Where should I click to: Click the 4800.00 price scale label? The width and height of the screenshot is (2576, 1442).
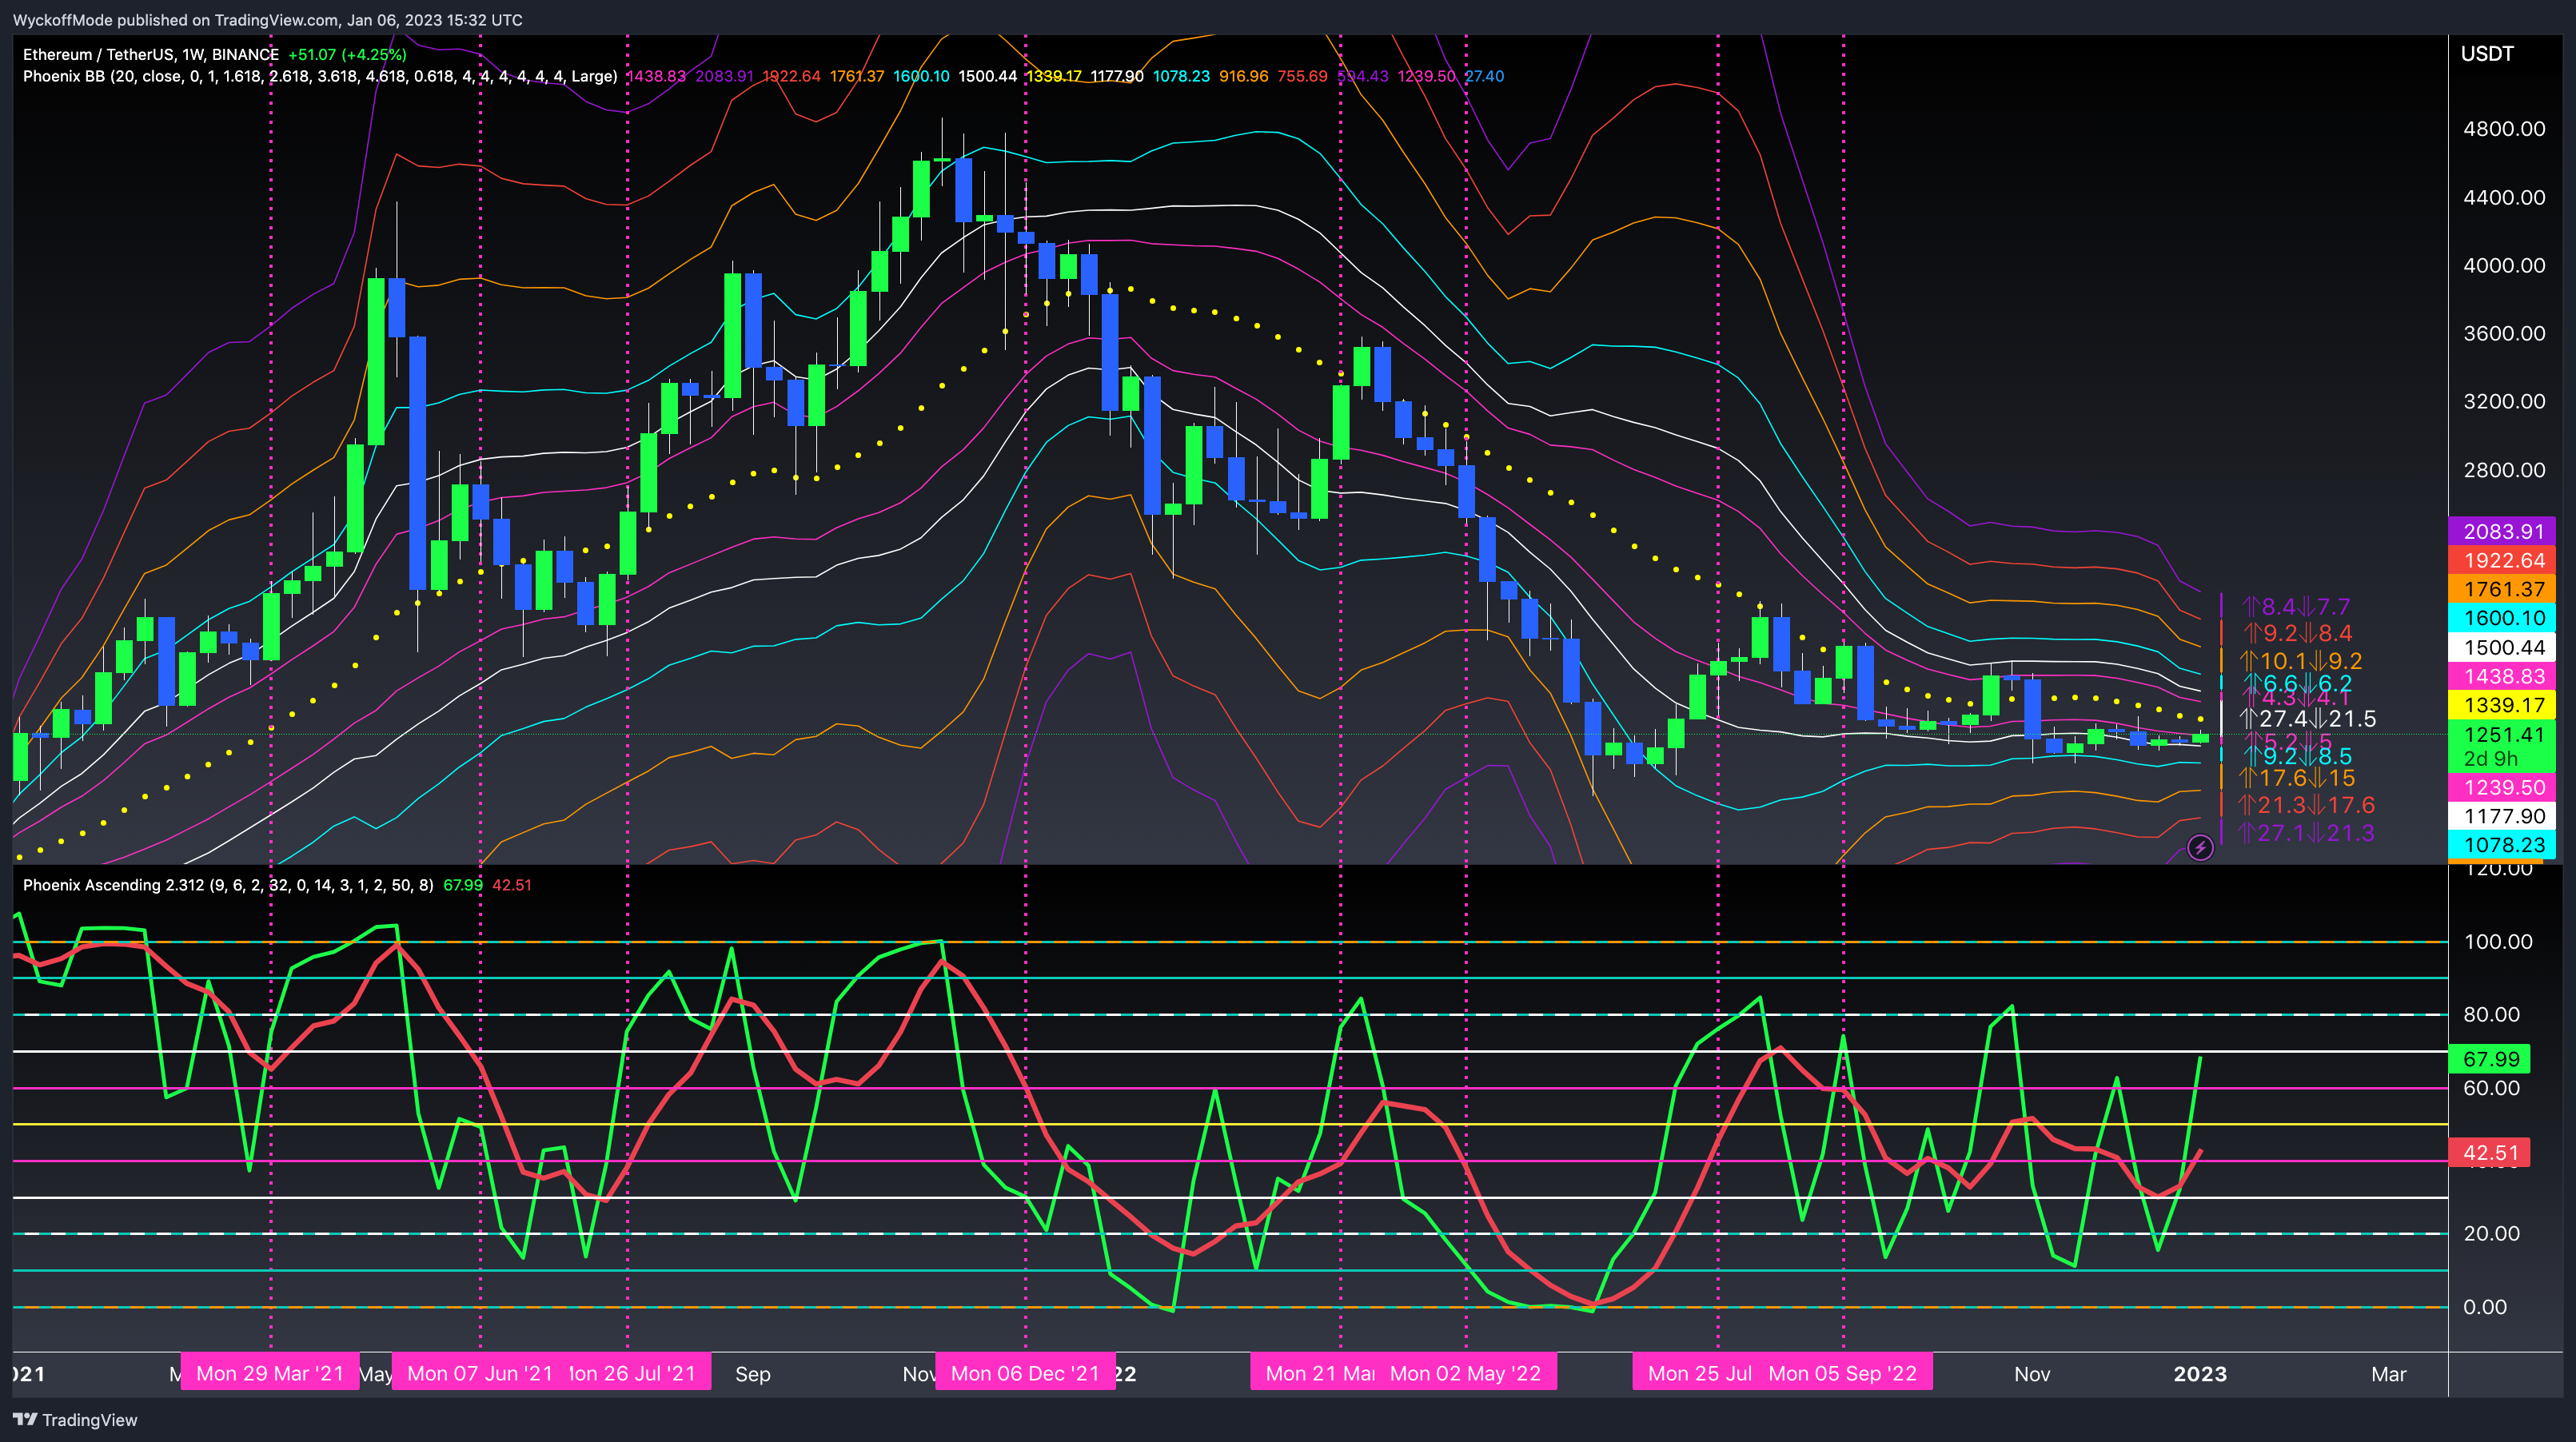2504,129
